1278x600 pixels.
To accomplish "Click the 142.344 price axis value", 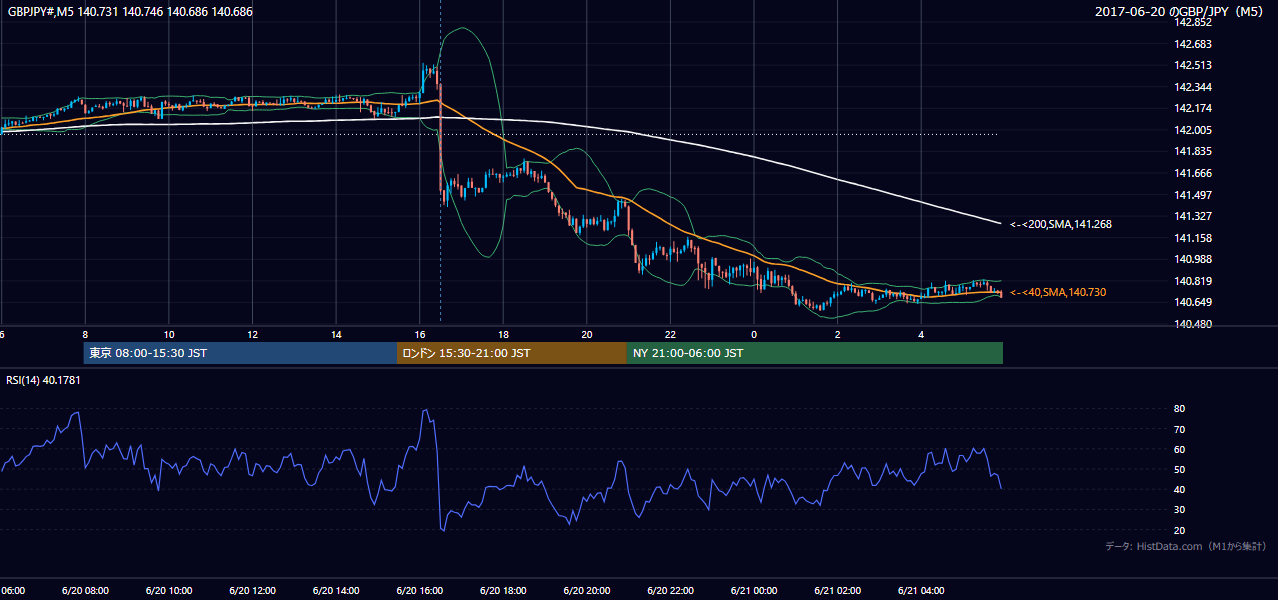I will tap(1194, 88).
